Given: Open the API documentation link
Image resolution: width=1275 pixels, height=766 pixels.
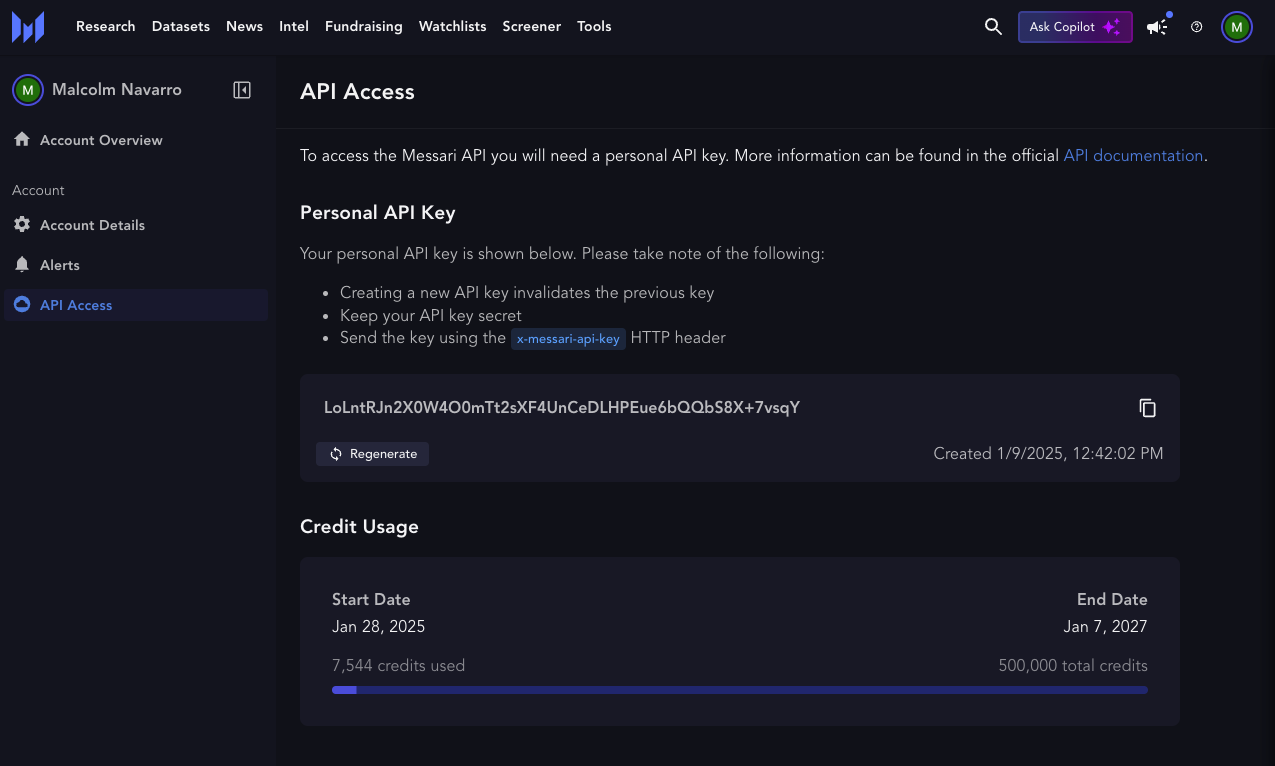Looking at the screenshot, I should (x=1133, y=156).
